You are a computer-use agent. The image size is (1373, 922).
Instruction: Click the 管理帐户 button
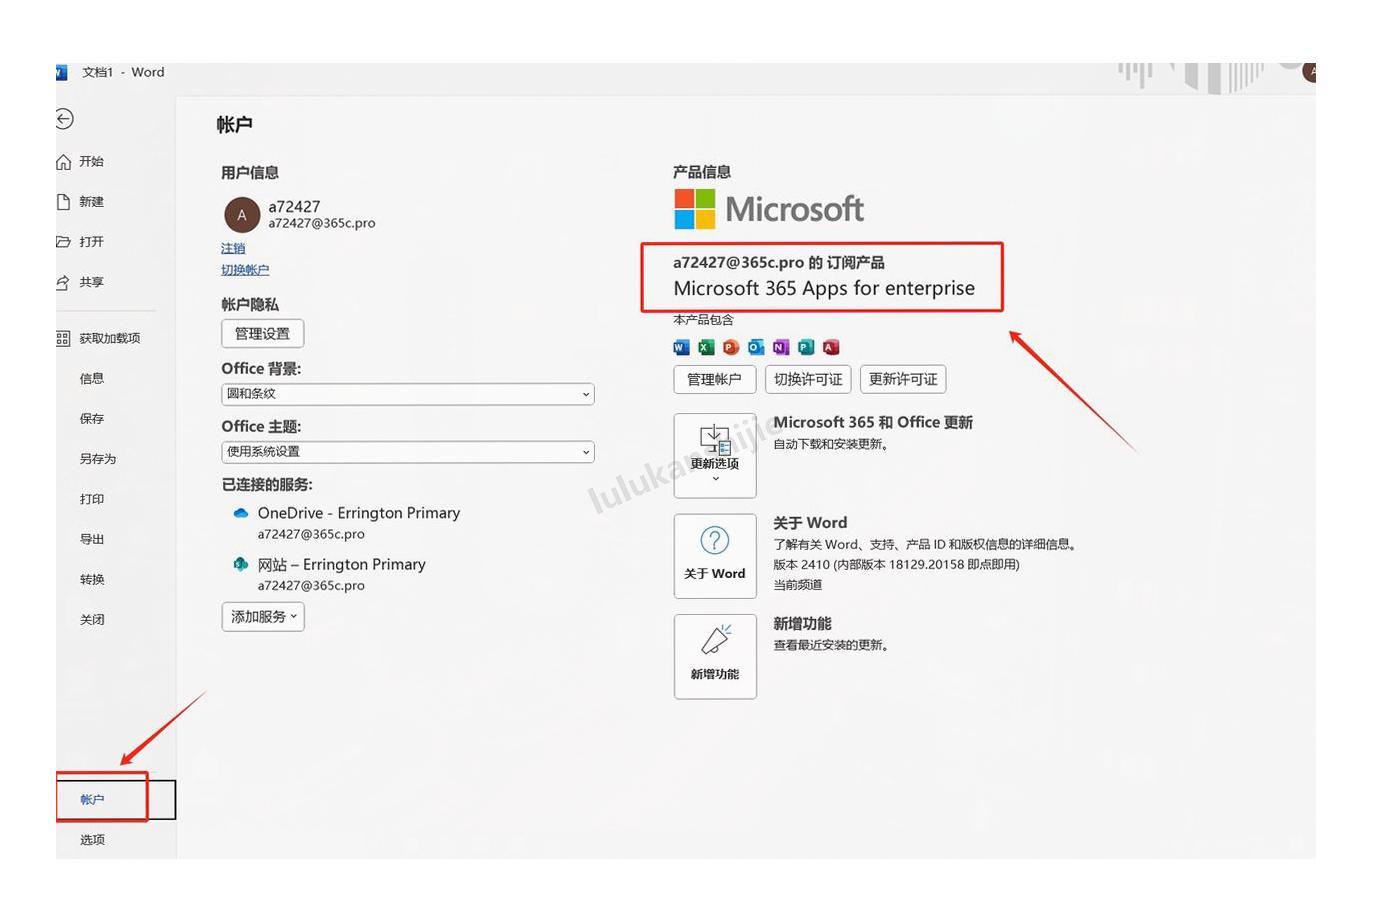pos(714,379)
